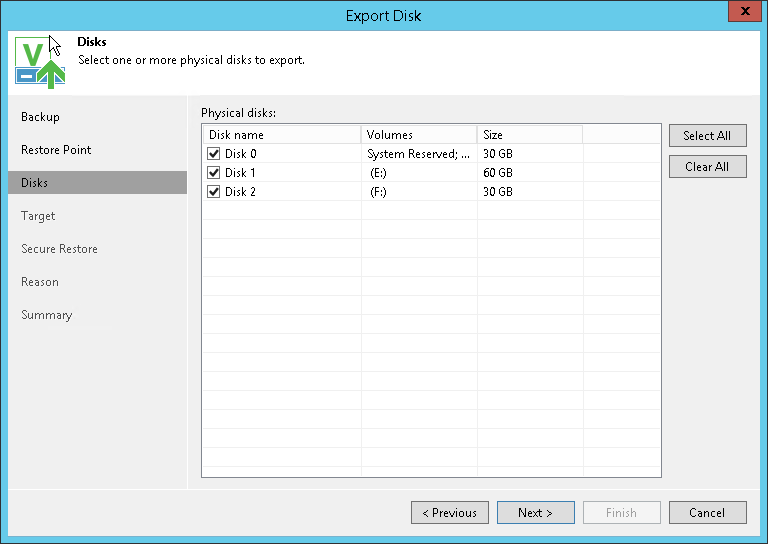Viewport: 768px width, 544px height.
Task: Open the Secure Restore step
Action: point(59,249)
